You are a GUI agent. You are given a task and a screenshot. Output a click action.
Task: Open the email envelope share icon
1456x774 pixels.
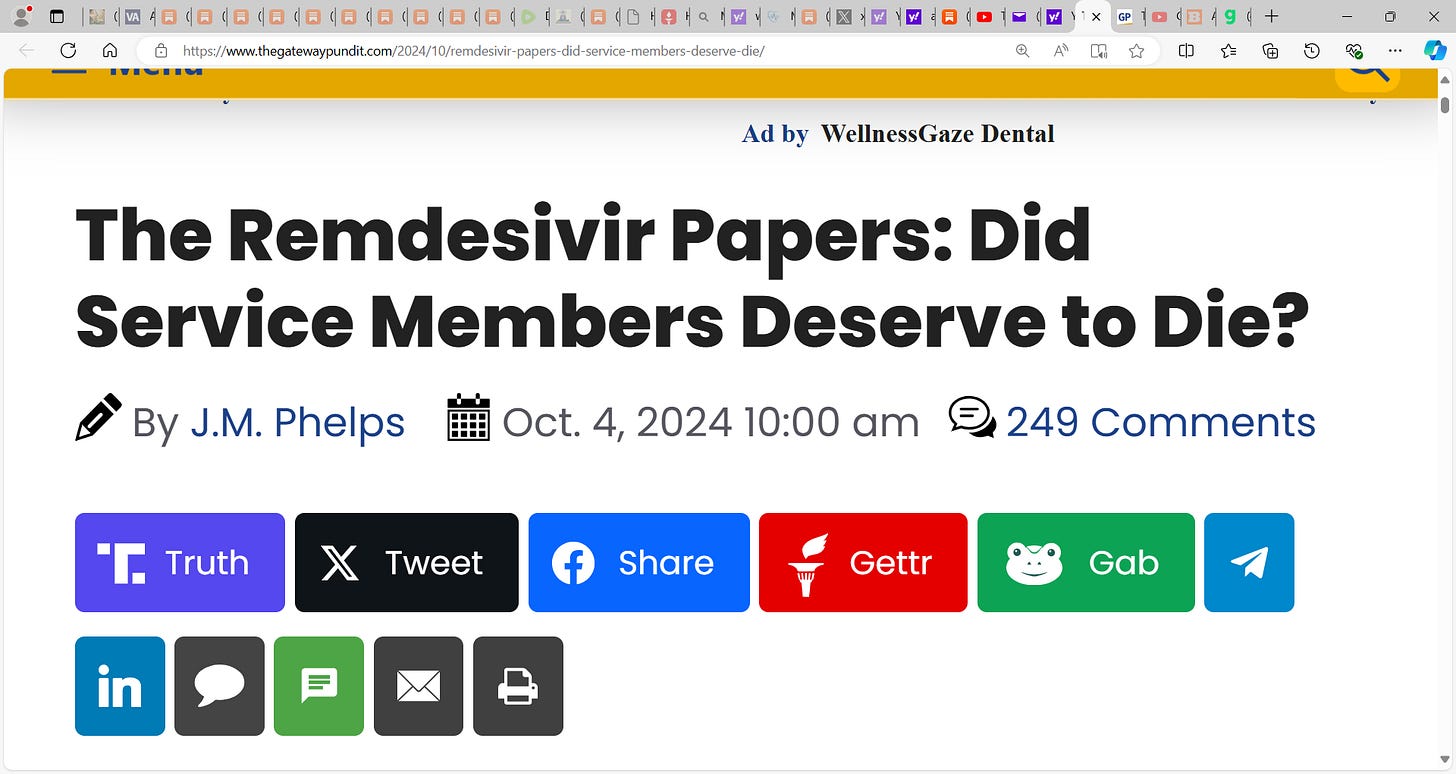coord(418,686)
